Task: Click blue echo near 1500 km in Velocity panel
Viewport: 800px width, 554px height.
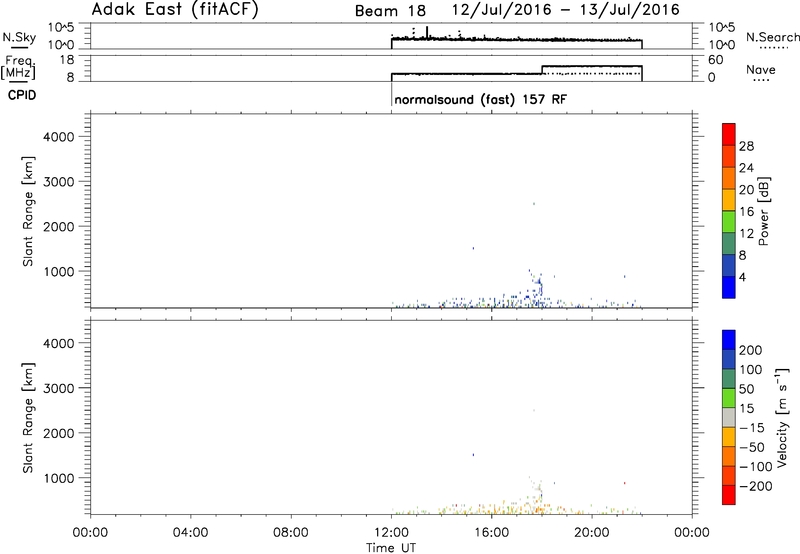Action: (x=473, y=455)
